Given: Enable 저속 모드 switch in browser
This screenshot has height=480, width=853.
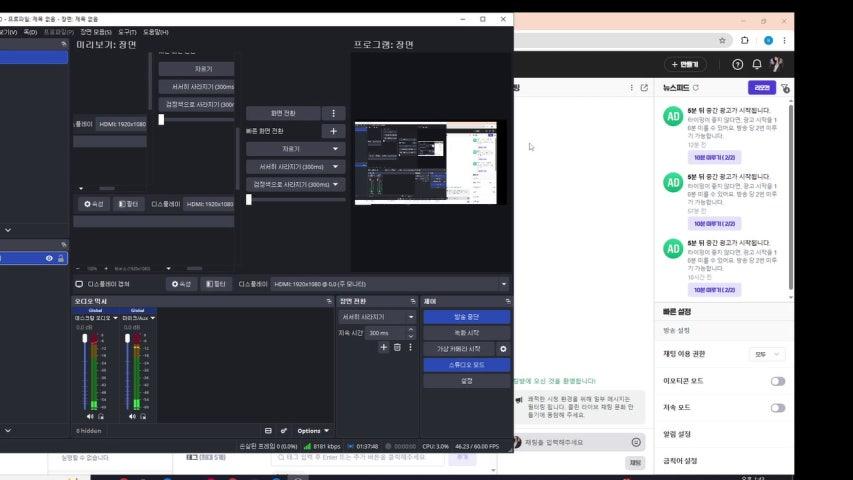Looking at the screenshot, I should click(778, 408).
